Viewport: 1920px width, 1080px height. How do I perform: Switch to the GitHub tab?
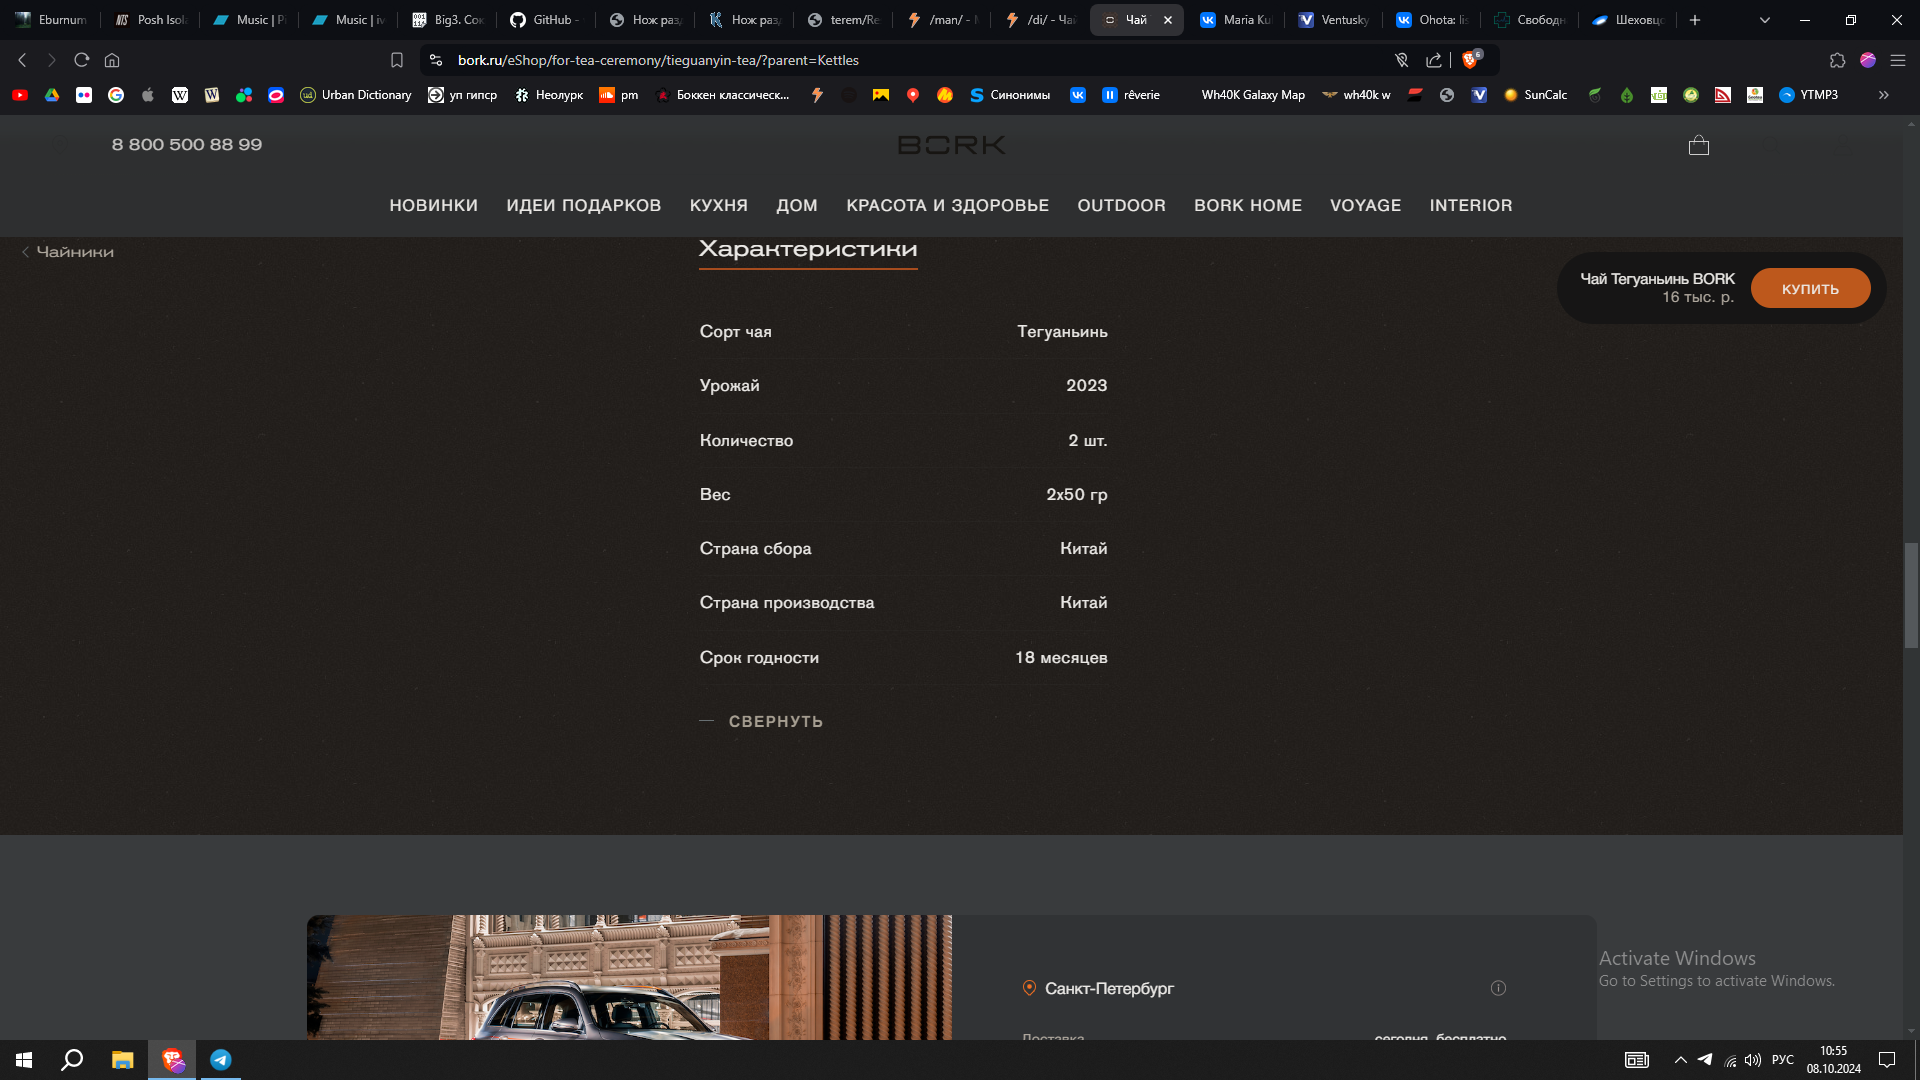pos(545,20)
